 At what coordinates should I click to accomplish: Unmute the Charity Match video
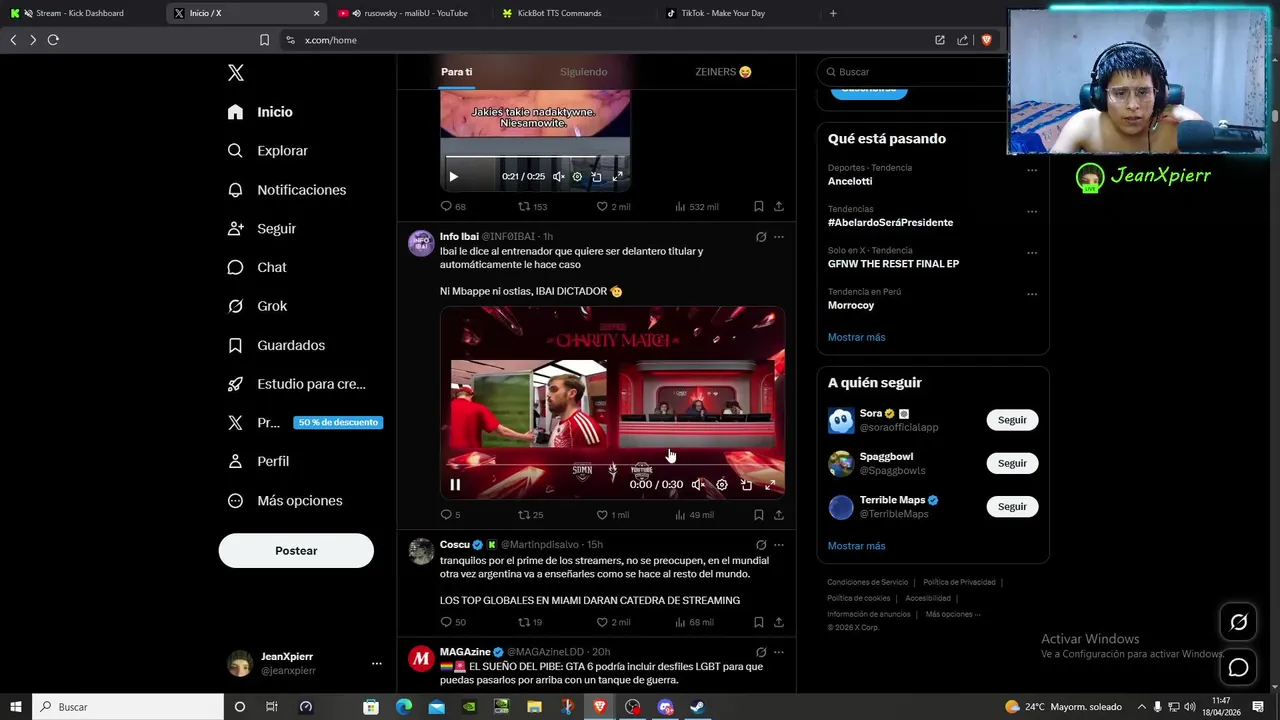698,485
